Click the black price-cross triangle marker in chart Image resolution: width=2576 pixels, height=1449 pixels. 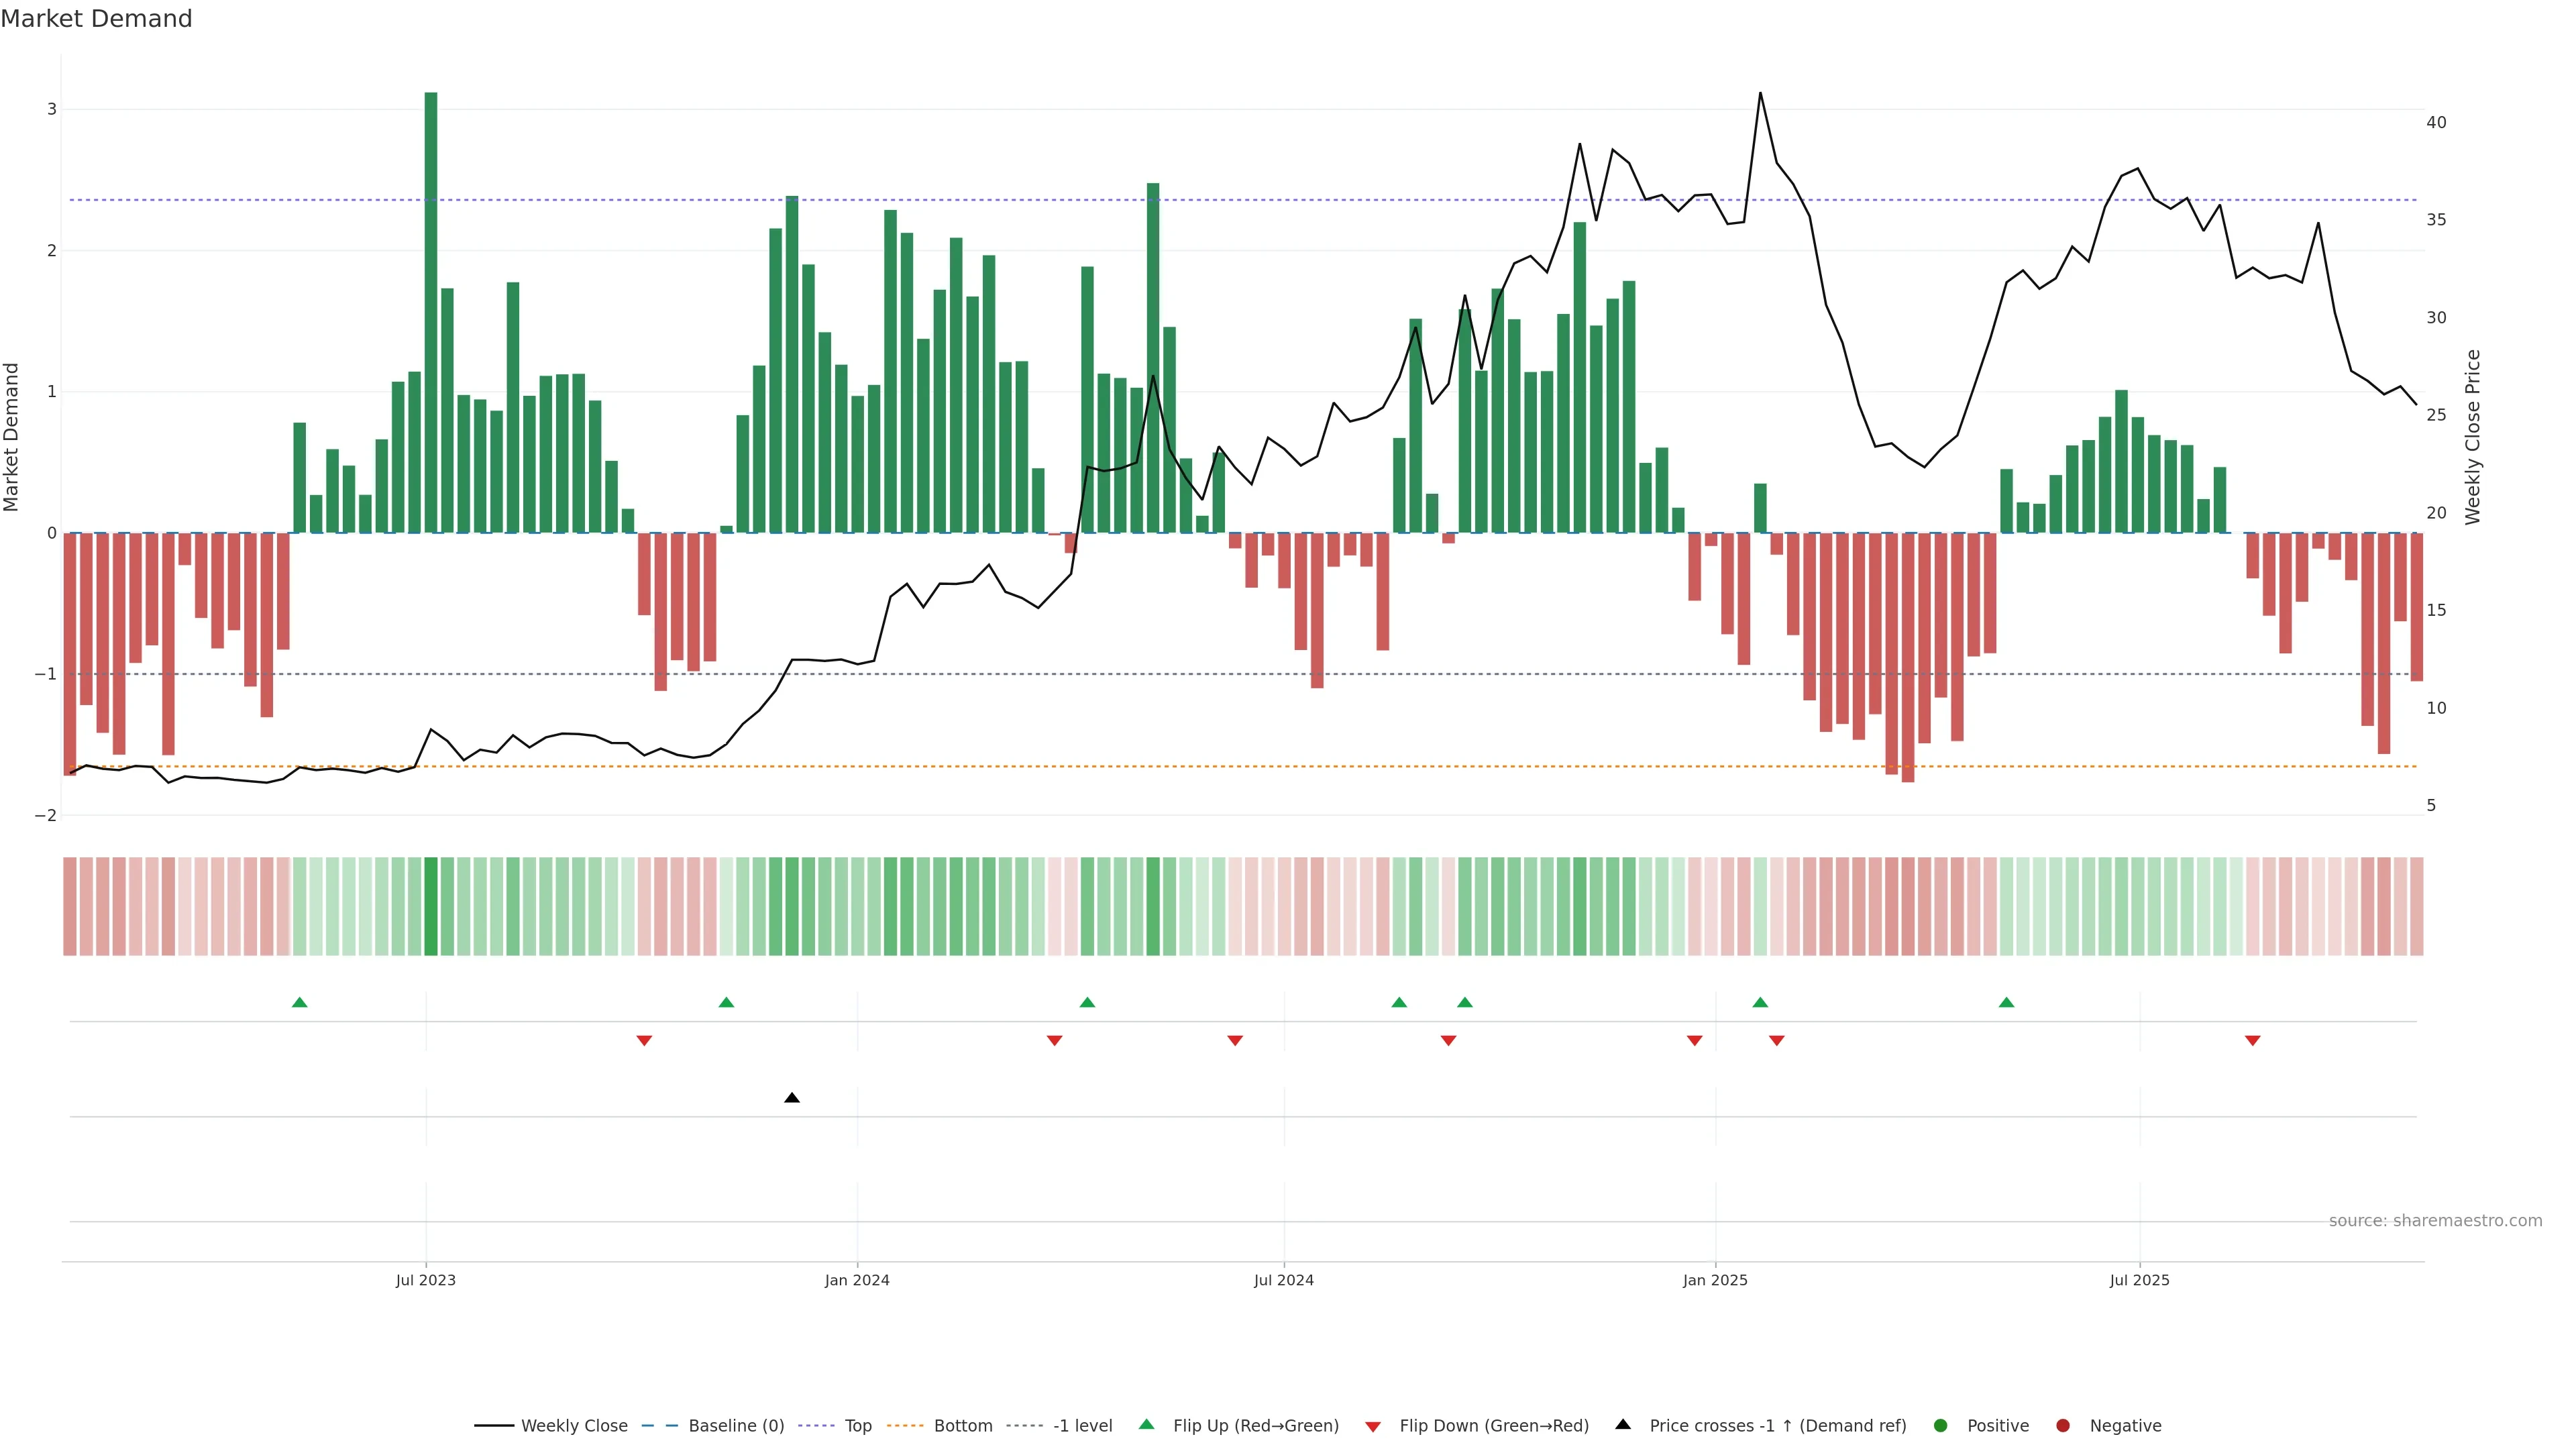click(792, 1098)
